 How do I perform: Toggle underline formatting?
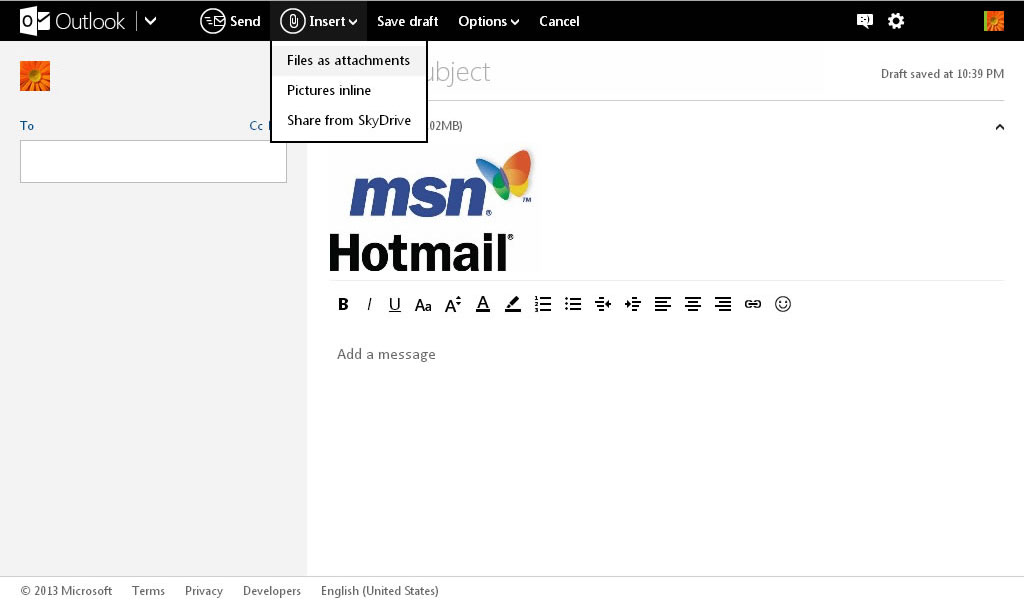click(394, 304)
